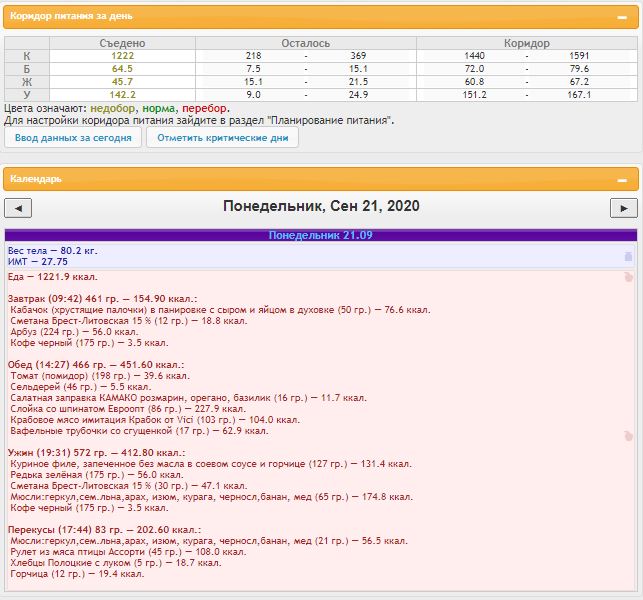
Task: Select the Коридор column header
Action: tap(527, 43)
